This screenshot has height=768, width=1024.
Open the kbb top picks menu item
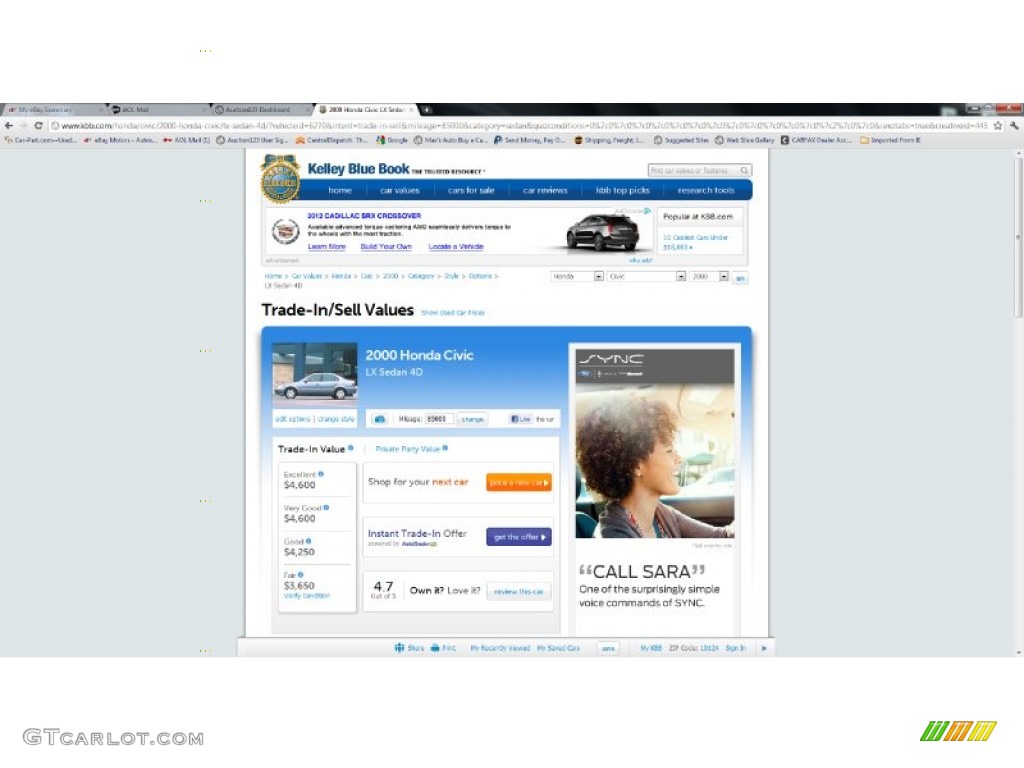pos(622,191)
